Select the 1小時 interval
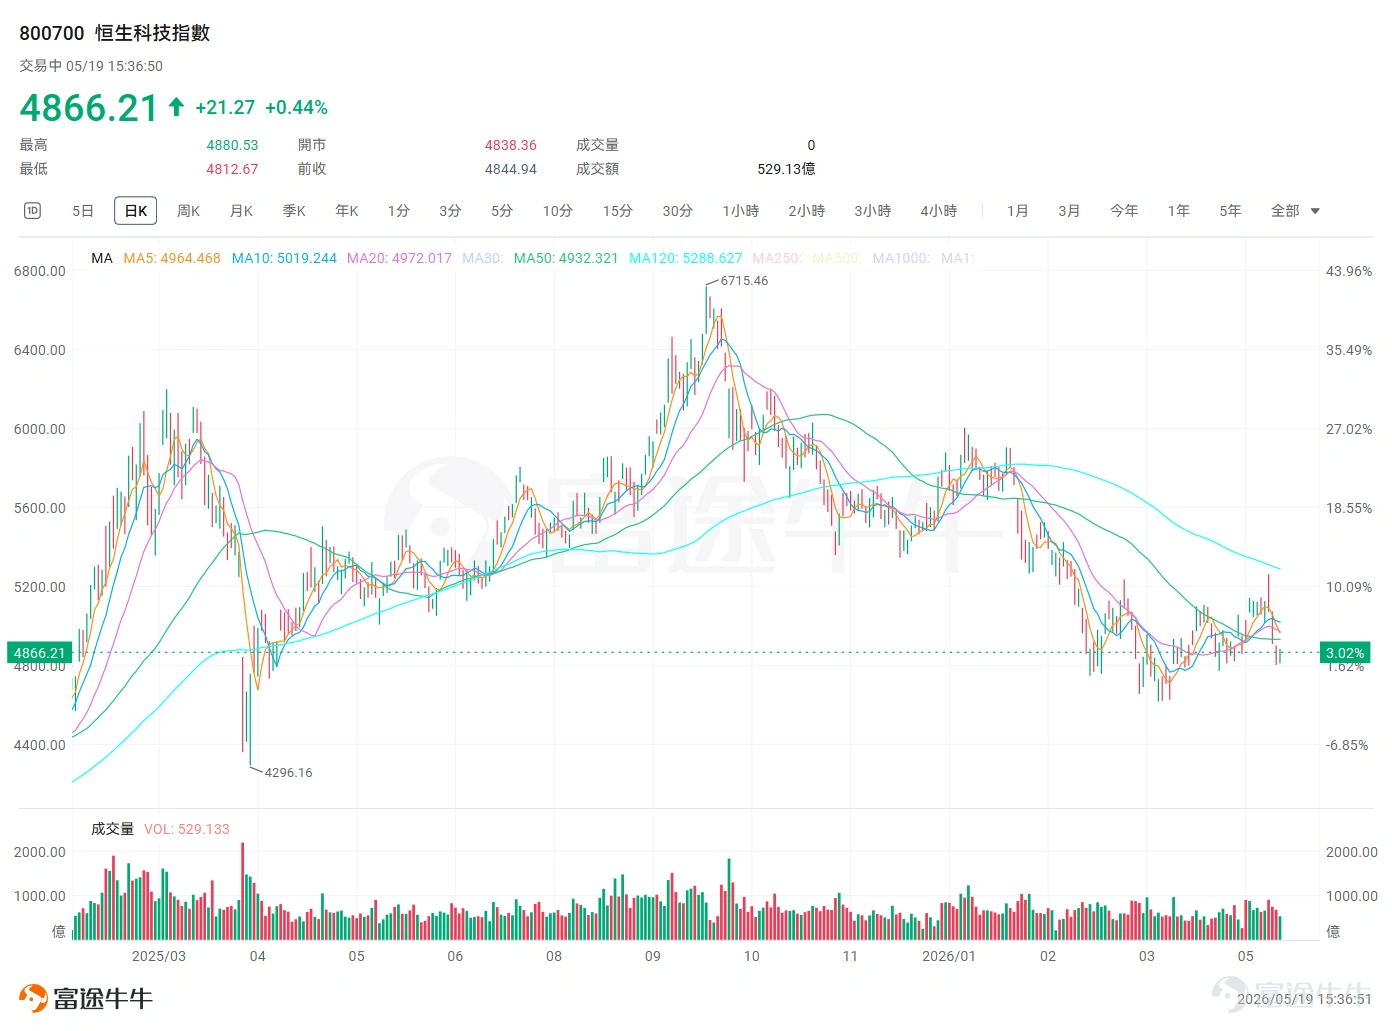The image size is (1392, 1031). tap(741, 211)
